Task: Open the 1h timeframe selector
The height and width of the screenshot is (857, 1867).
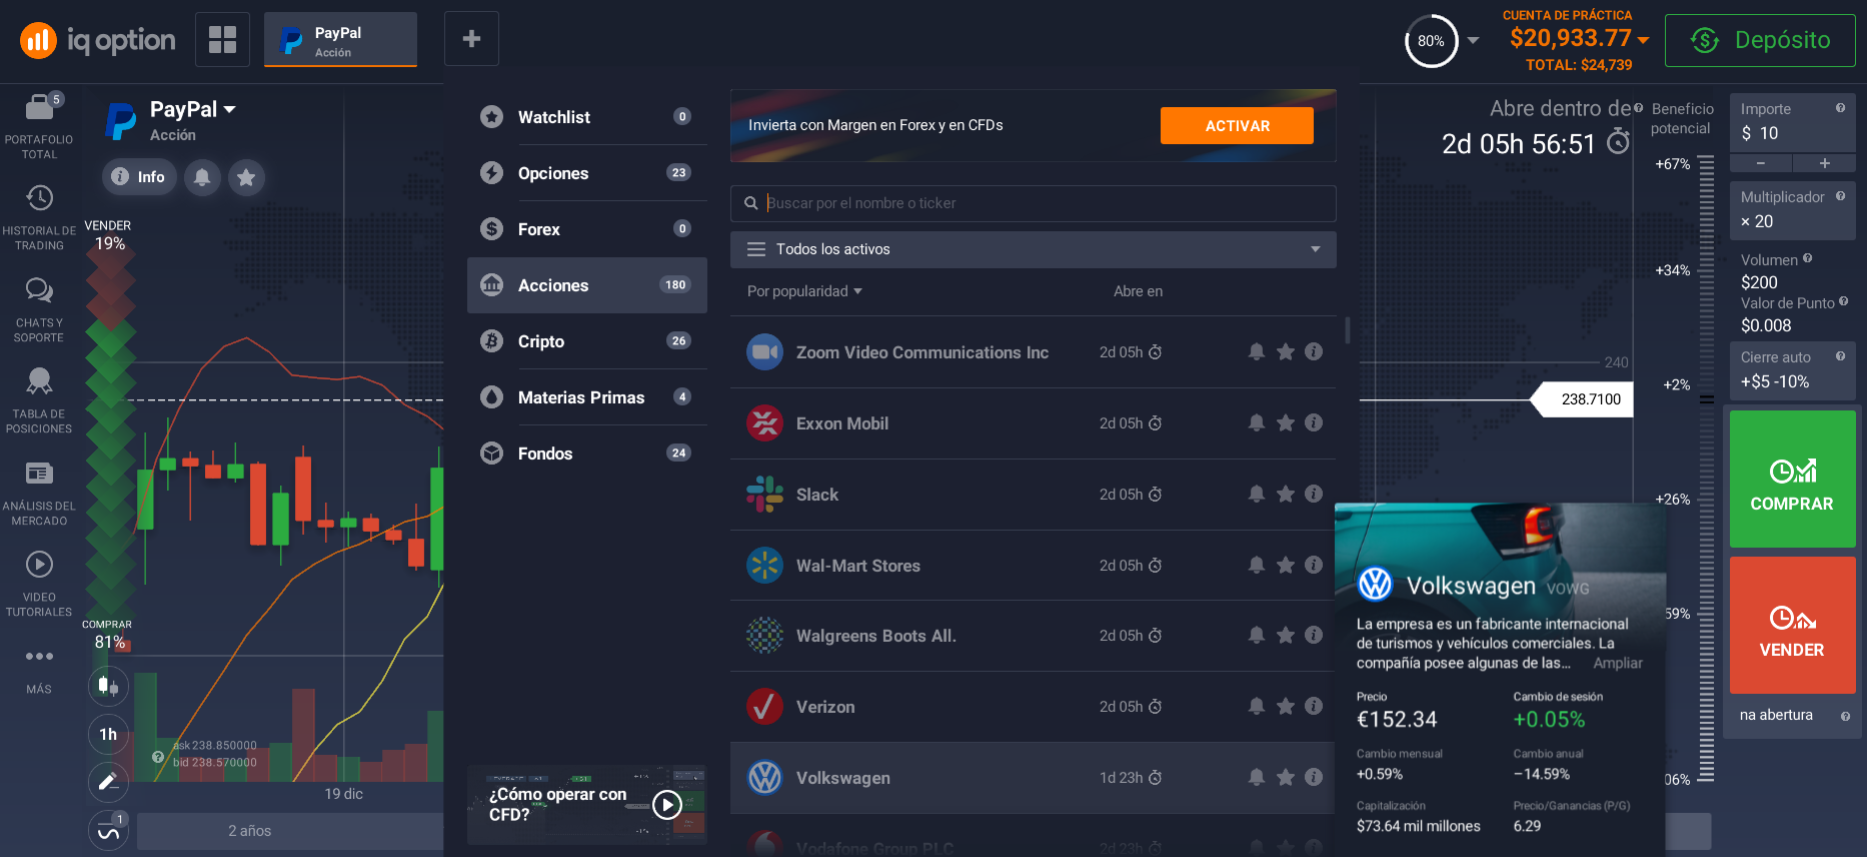Action: click(108, 734)
